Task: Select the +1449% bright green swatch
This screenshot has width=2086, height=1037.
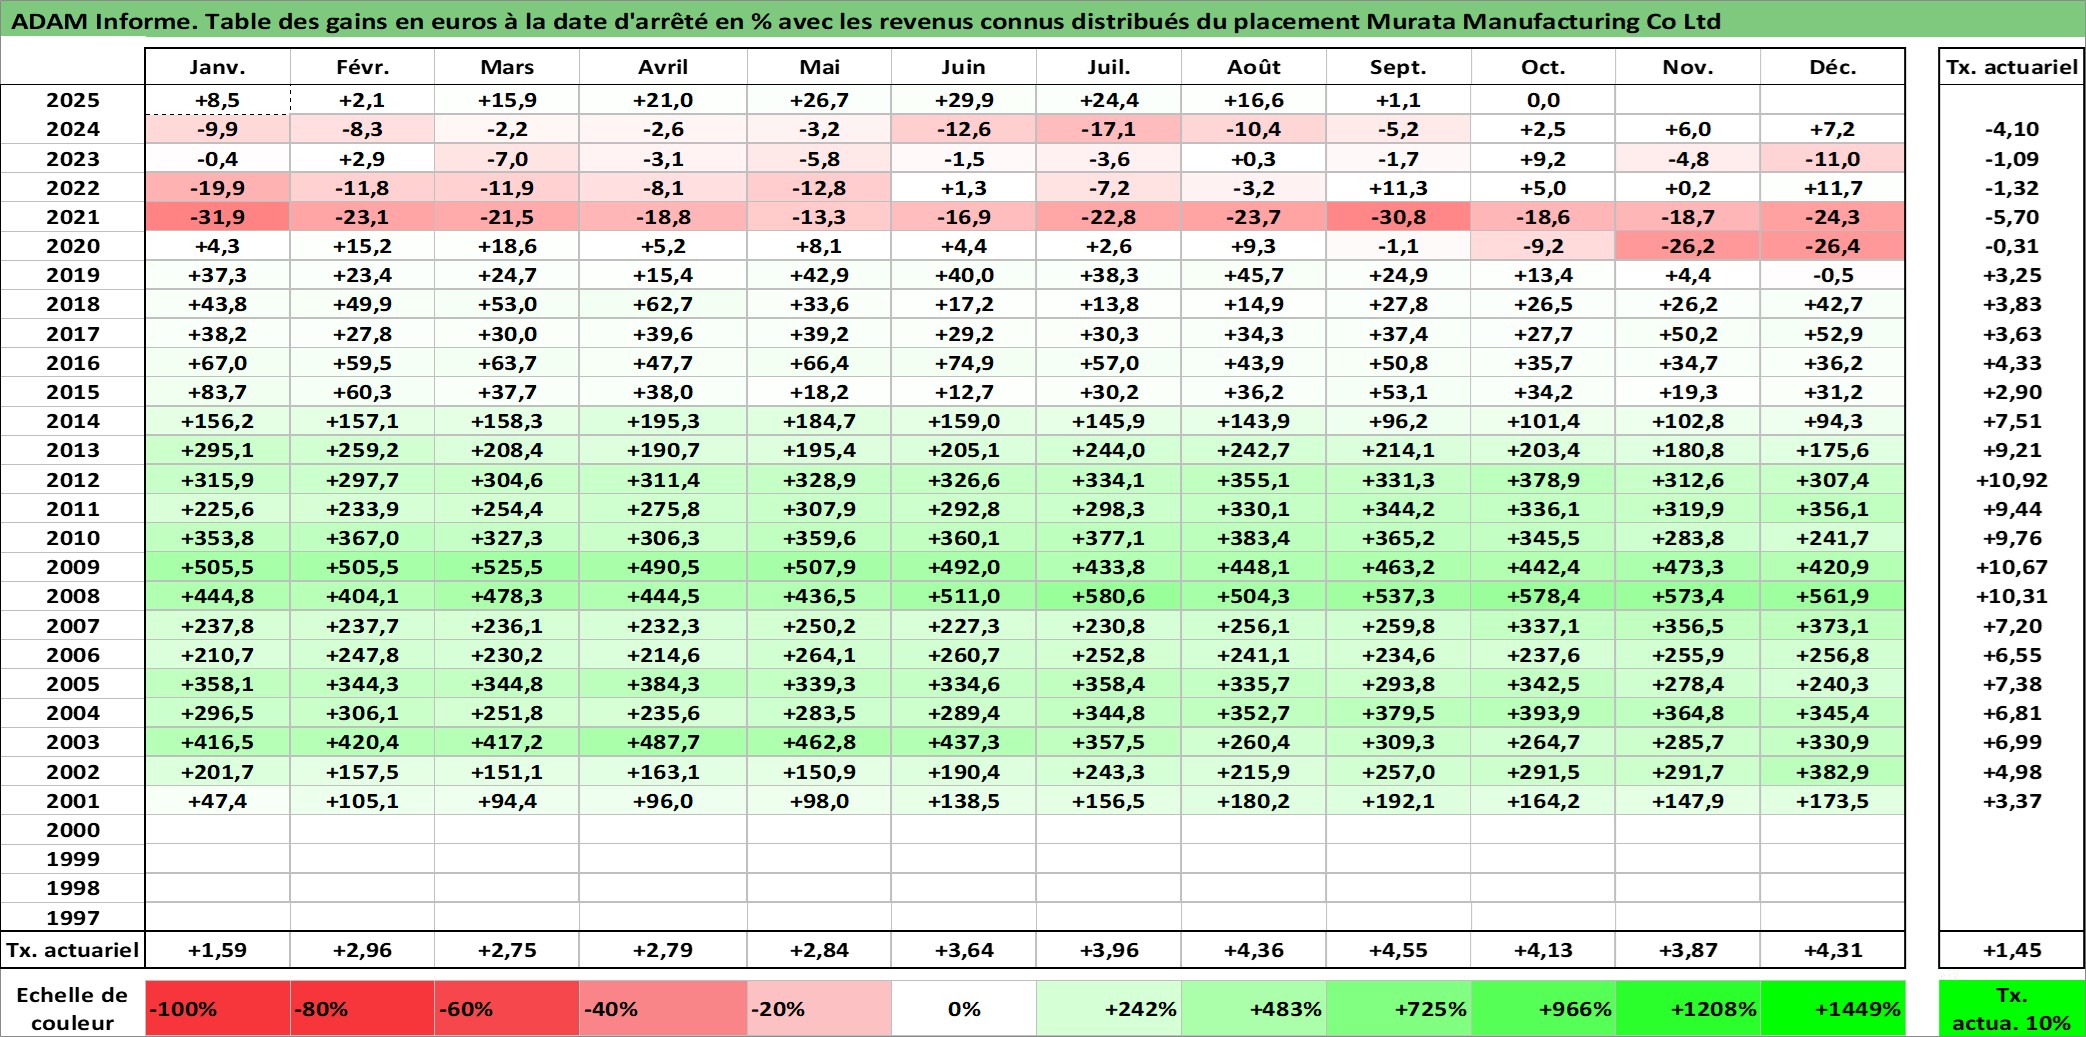Action: [1833, 1008]
